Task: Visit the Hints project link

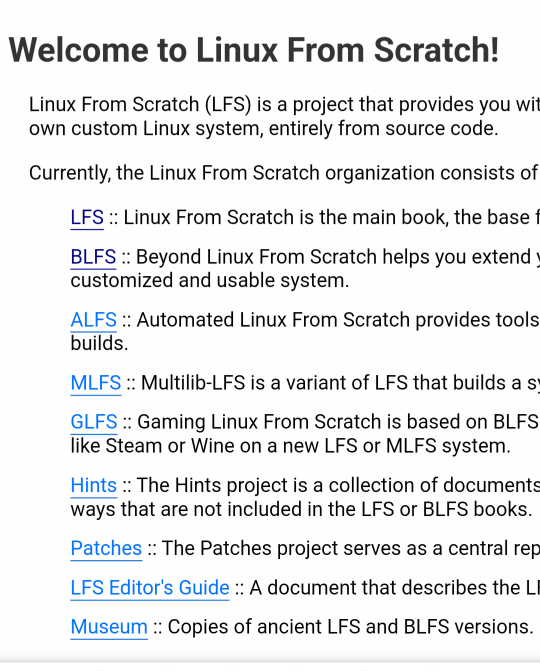Action: [94, 485]
